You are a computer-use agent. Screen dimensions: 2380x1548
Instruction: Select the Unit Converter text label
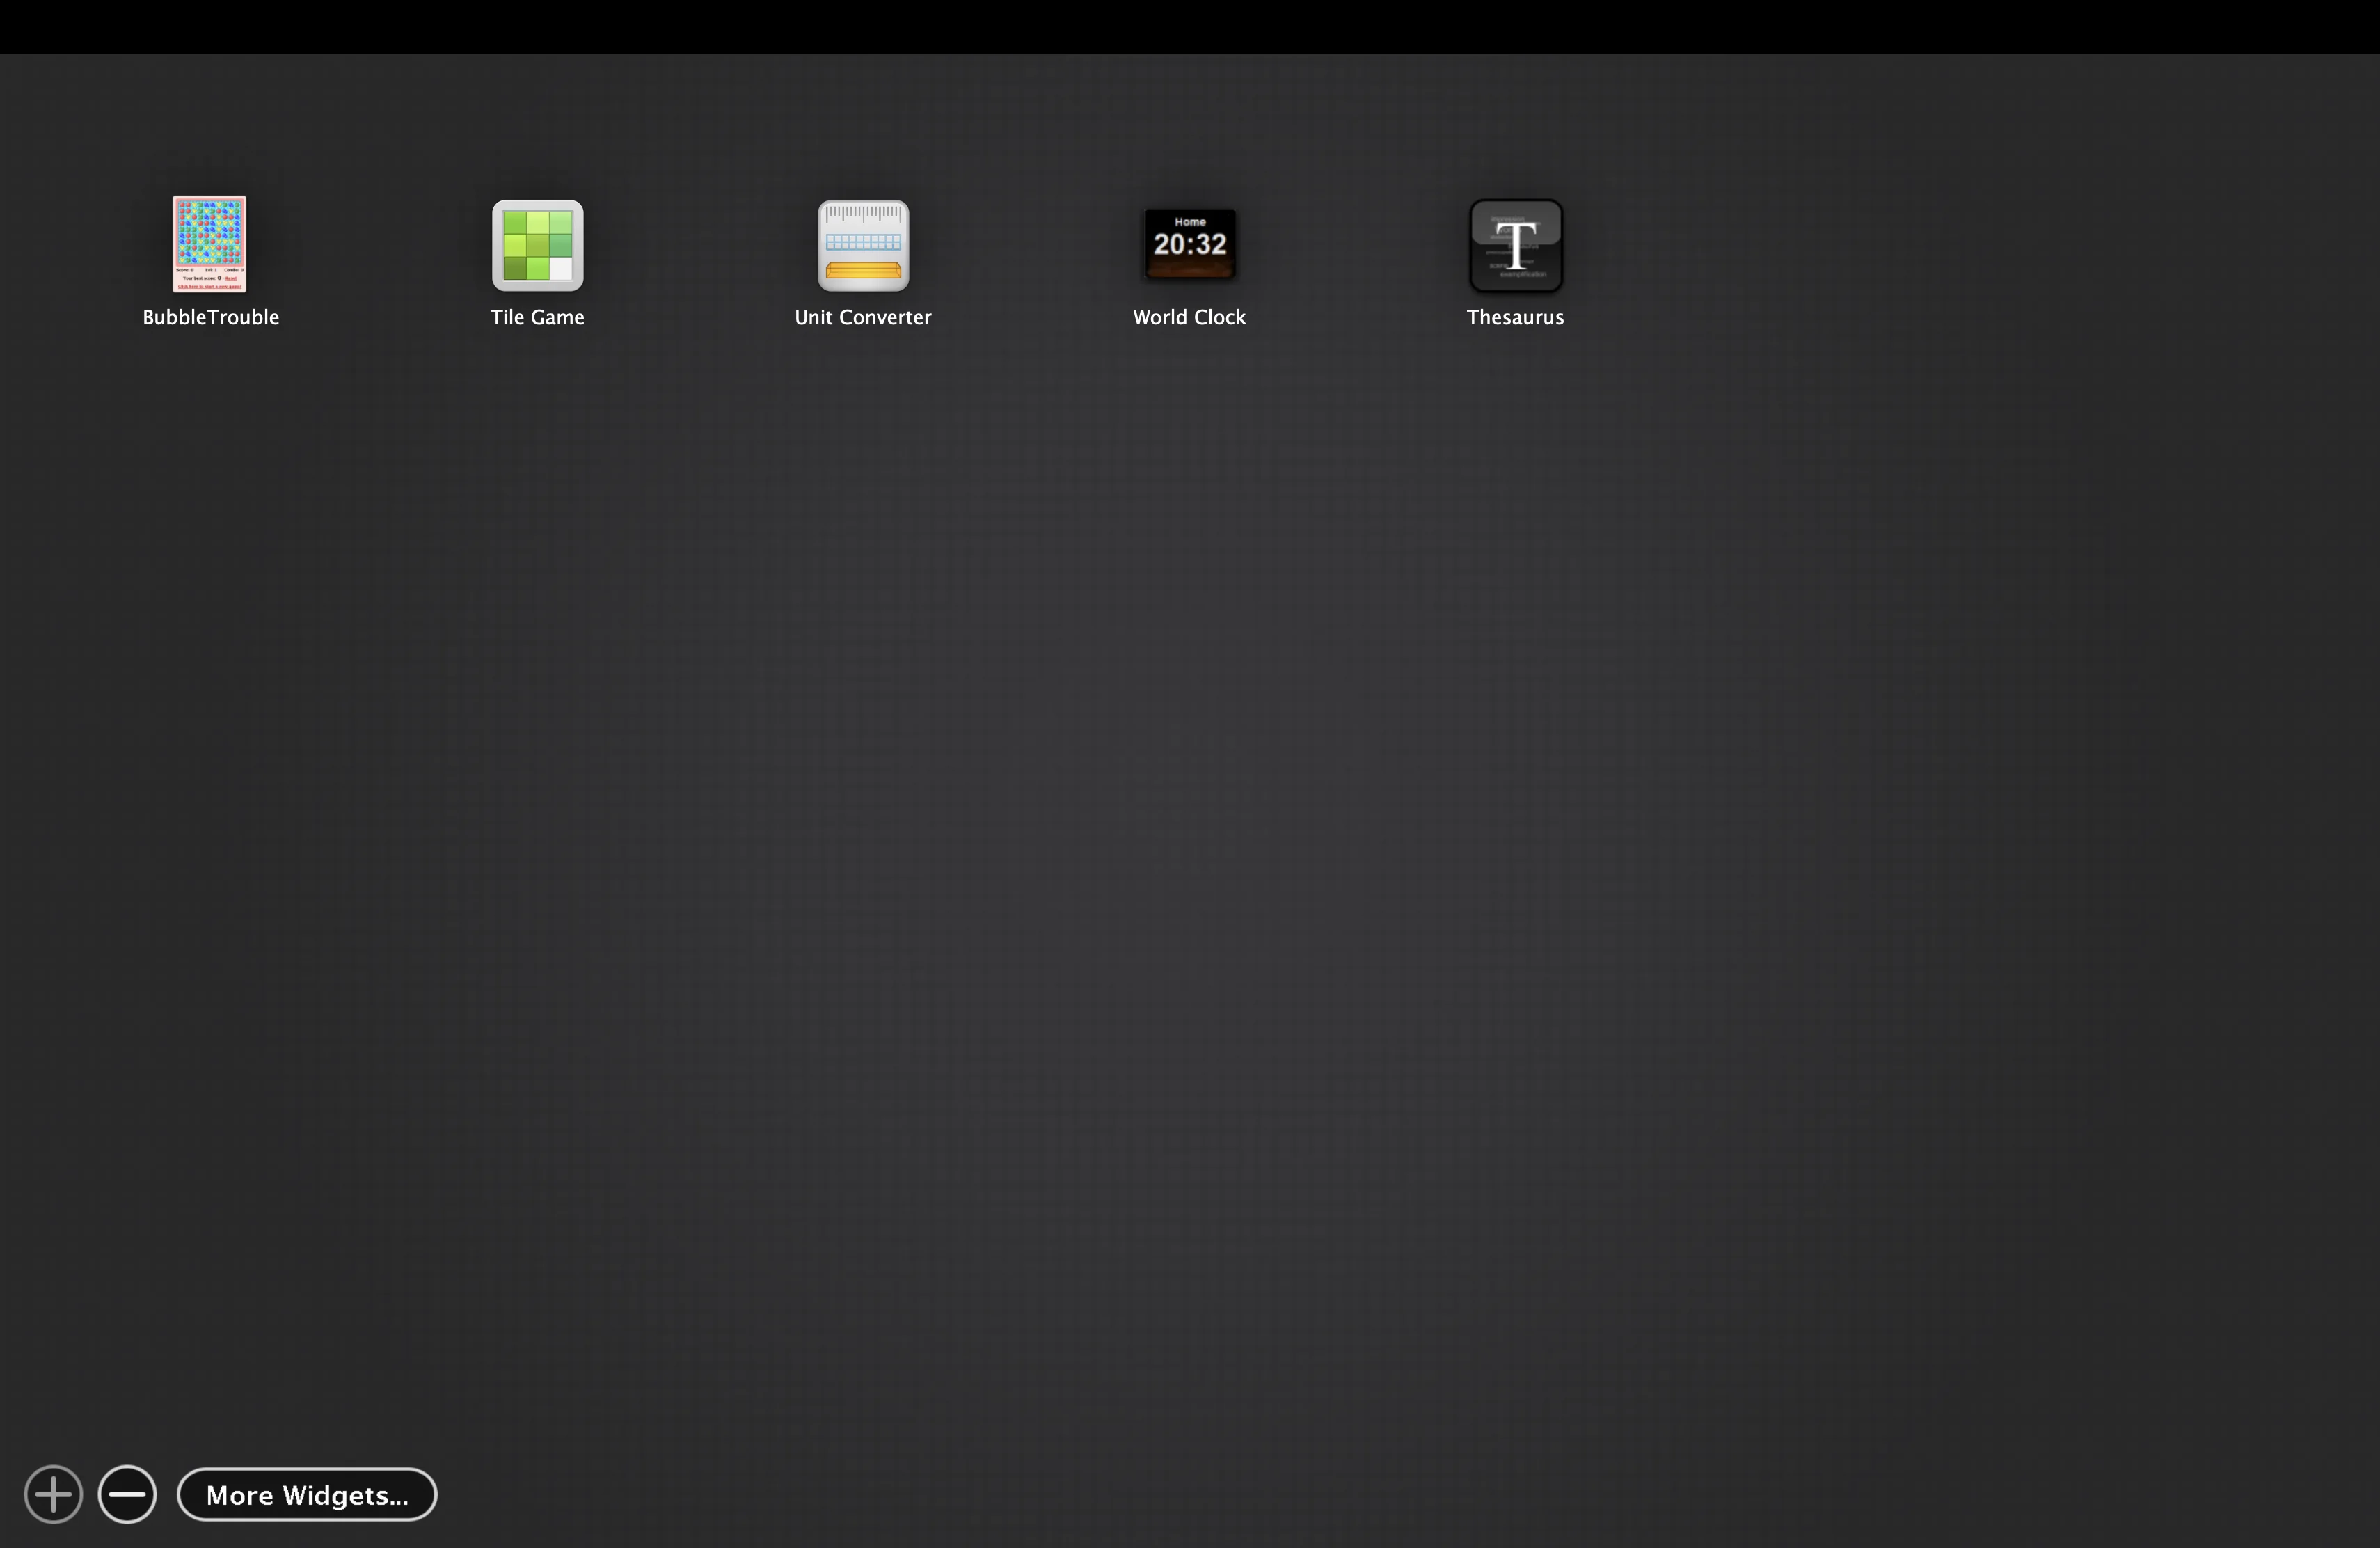[x=863, y=317]
